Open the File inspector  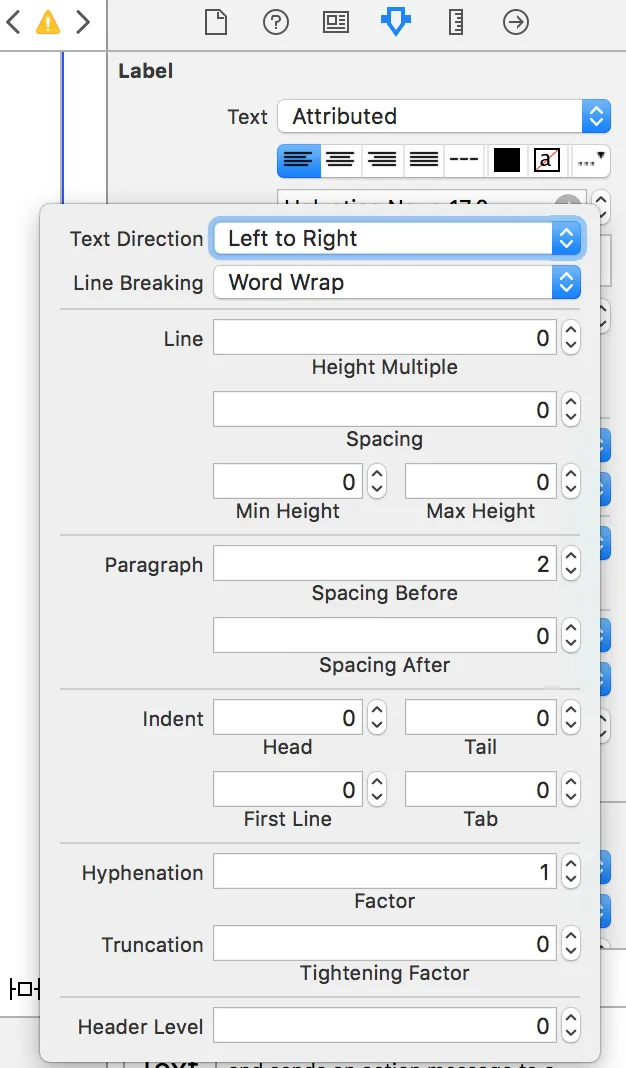pyautogui.click(x=216, y=21)
